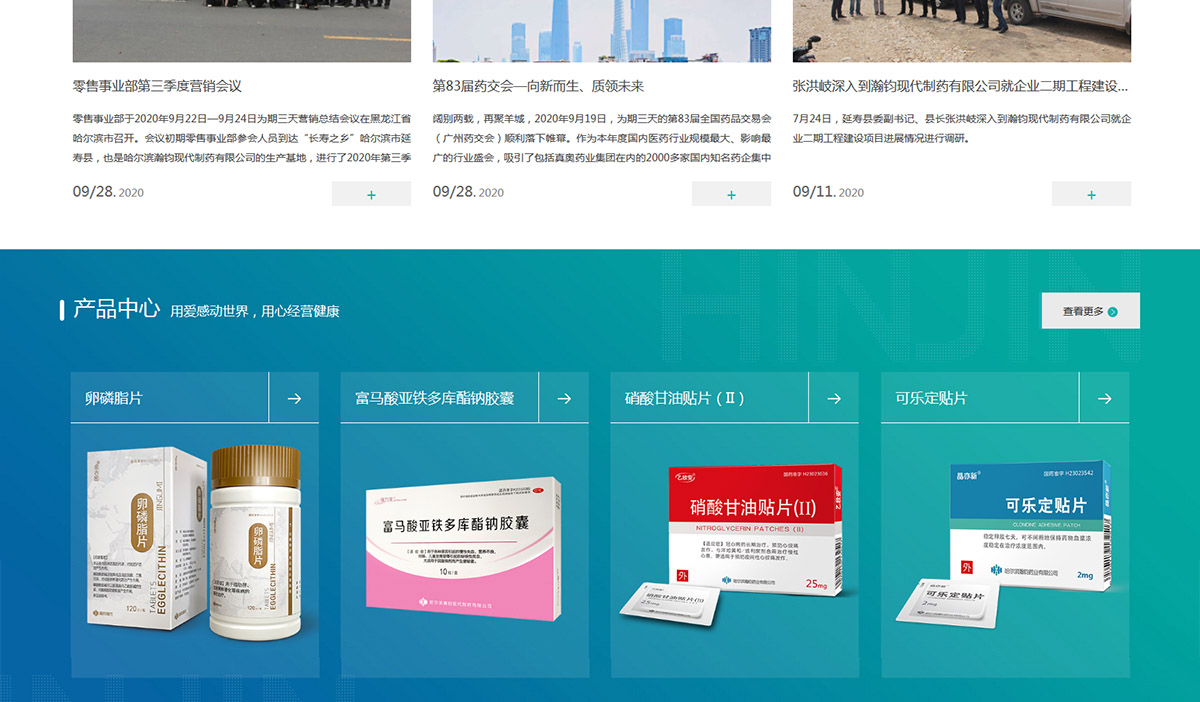Click the arrow icon beside 富马酸亚铁多库酯钠胶囊
Image resolution: width=1200 pixels, height=702 pixels.
click(x=564, y=398)
